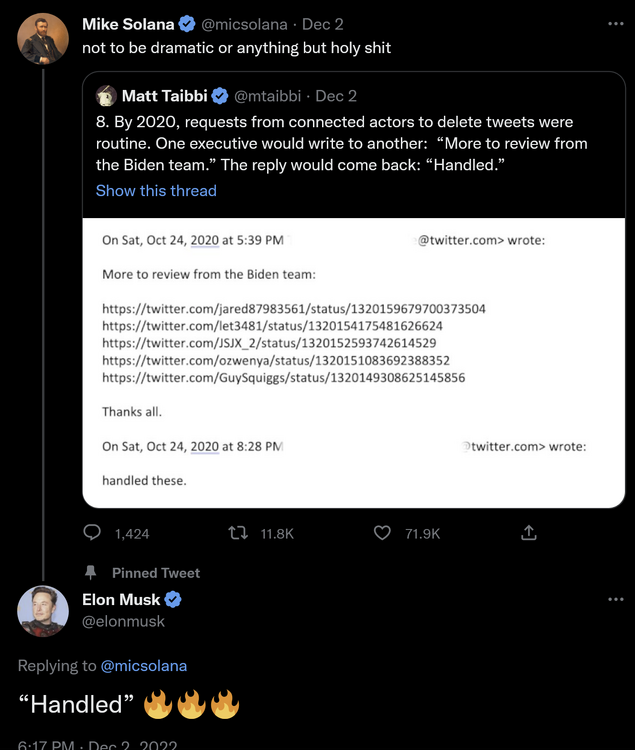The height and width of the screenshot is (750, 635).
Task: Click Mike Solana's profile avatar
Action: click(x=44, y=40)
